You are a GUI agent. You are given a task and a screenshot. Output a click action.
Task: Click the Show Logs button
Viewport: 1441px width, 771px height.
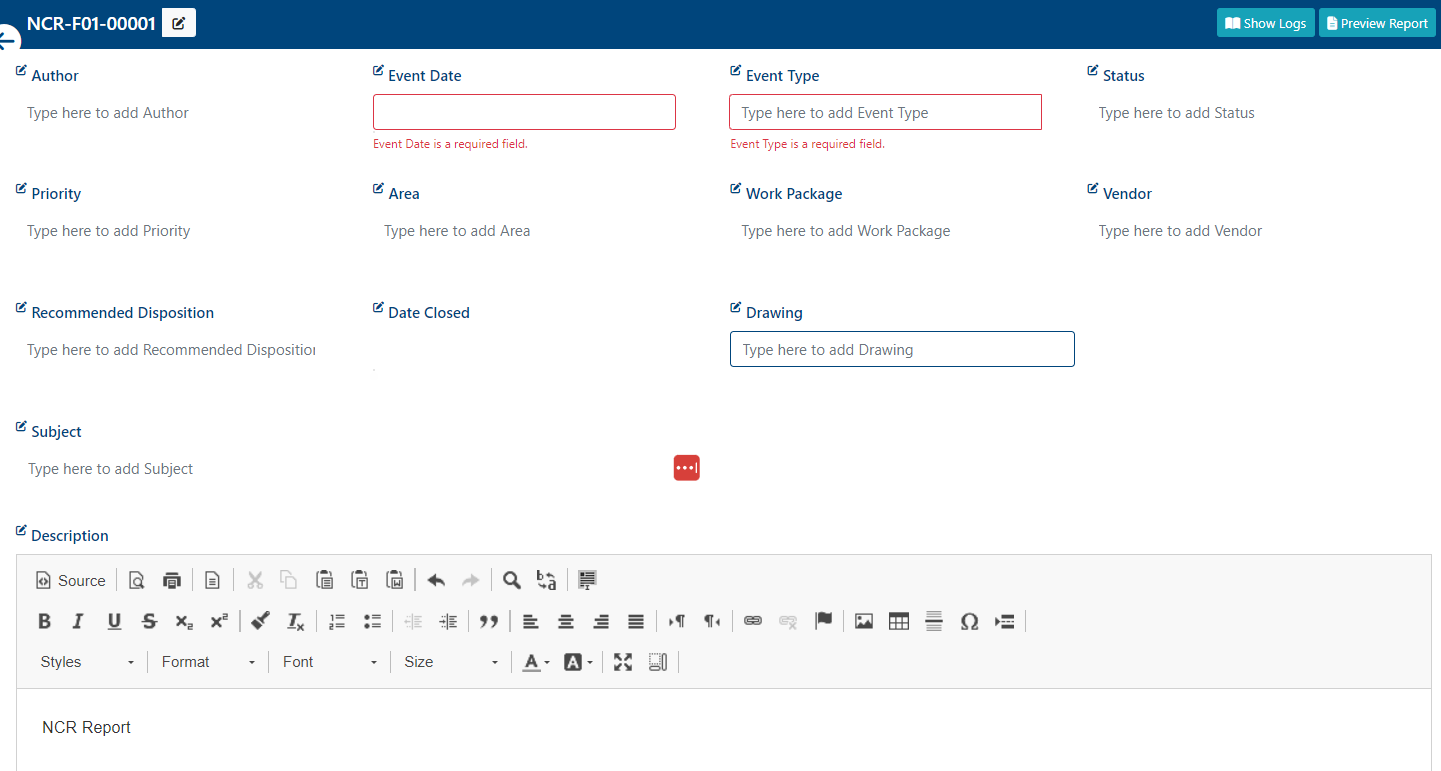point(1266,23)
